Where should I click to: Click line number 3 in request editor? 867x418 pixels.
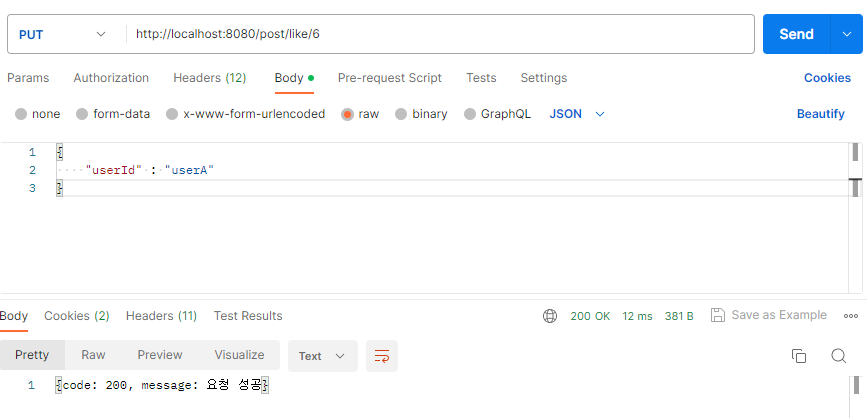point(32,188)
